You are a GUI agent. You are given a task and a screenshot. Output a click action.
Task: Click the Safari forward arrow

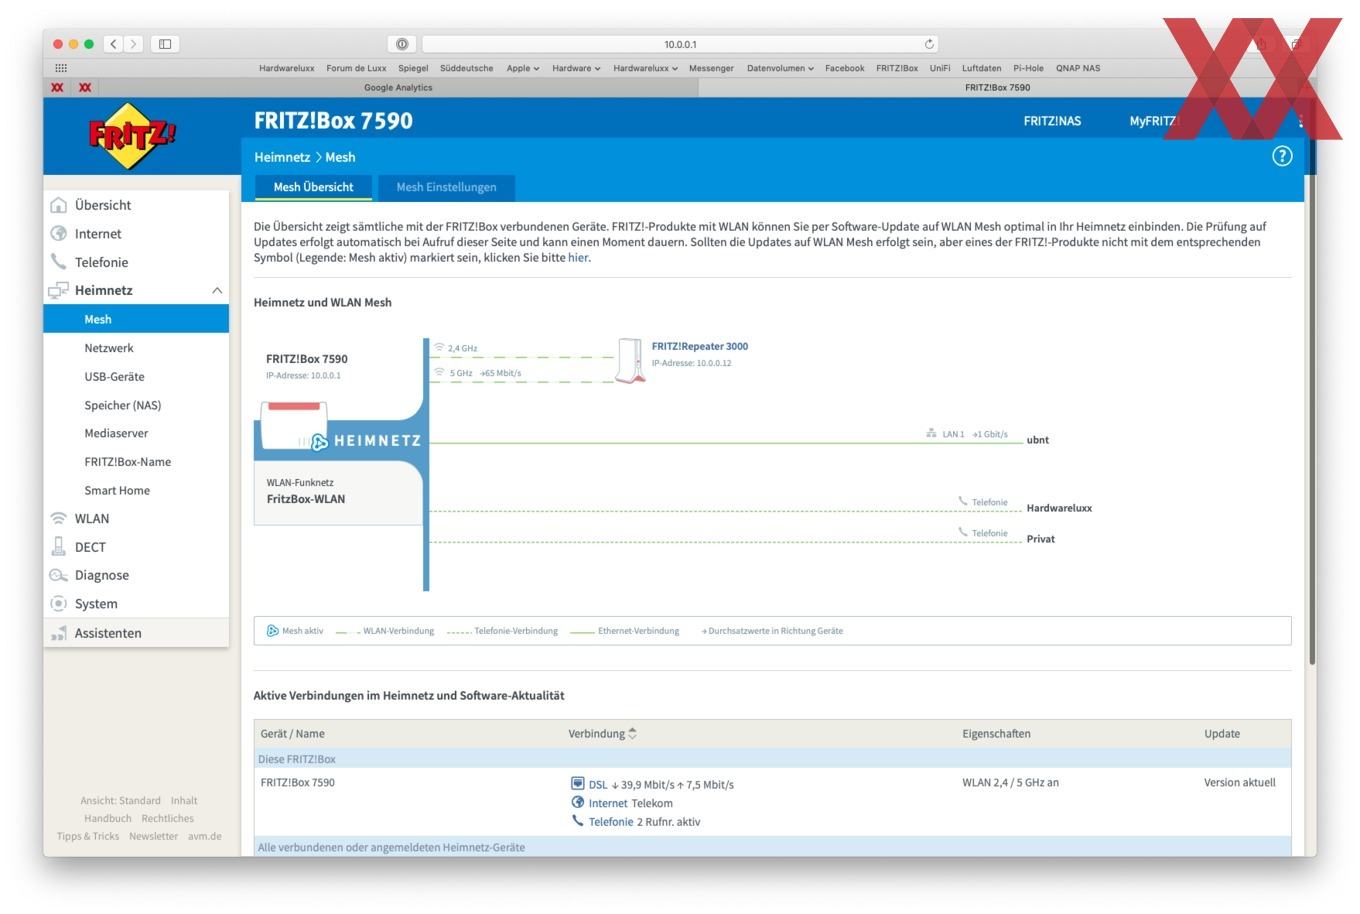tap(134, 44)
